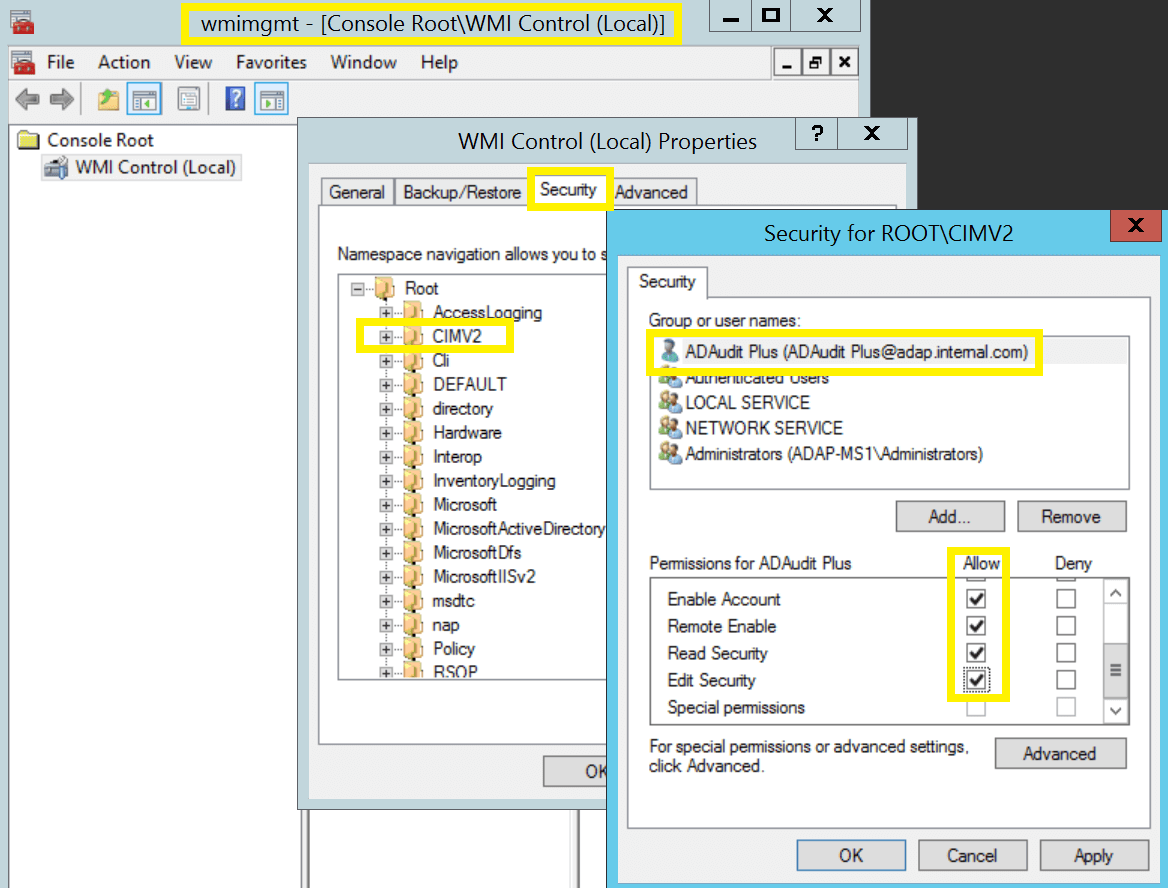Image resolution: width=1168 pixels, height=888 pixels.
Task: Click the Advanced button for special permissions
Action: tap(1060, 753)
